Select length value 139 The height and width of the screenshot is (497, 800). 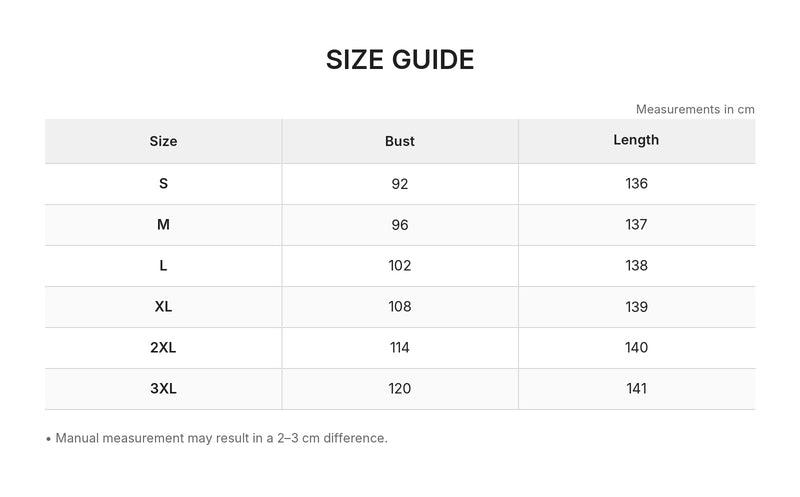click(x=636, y=307)
